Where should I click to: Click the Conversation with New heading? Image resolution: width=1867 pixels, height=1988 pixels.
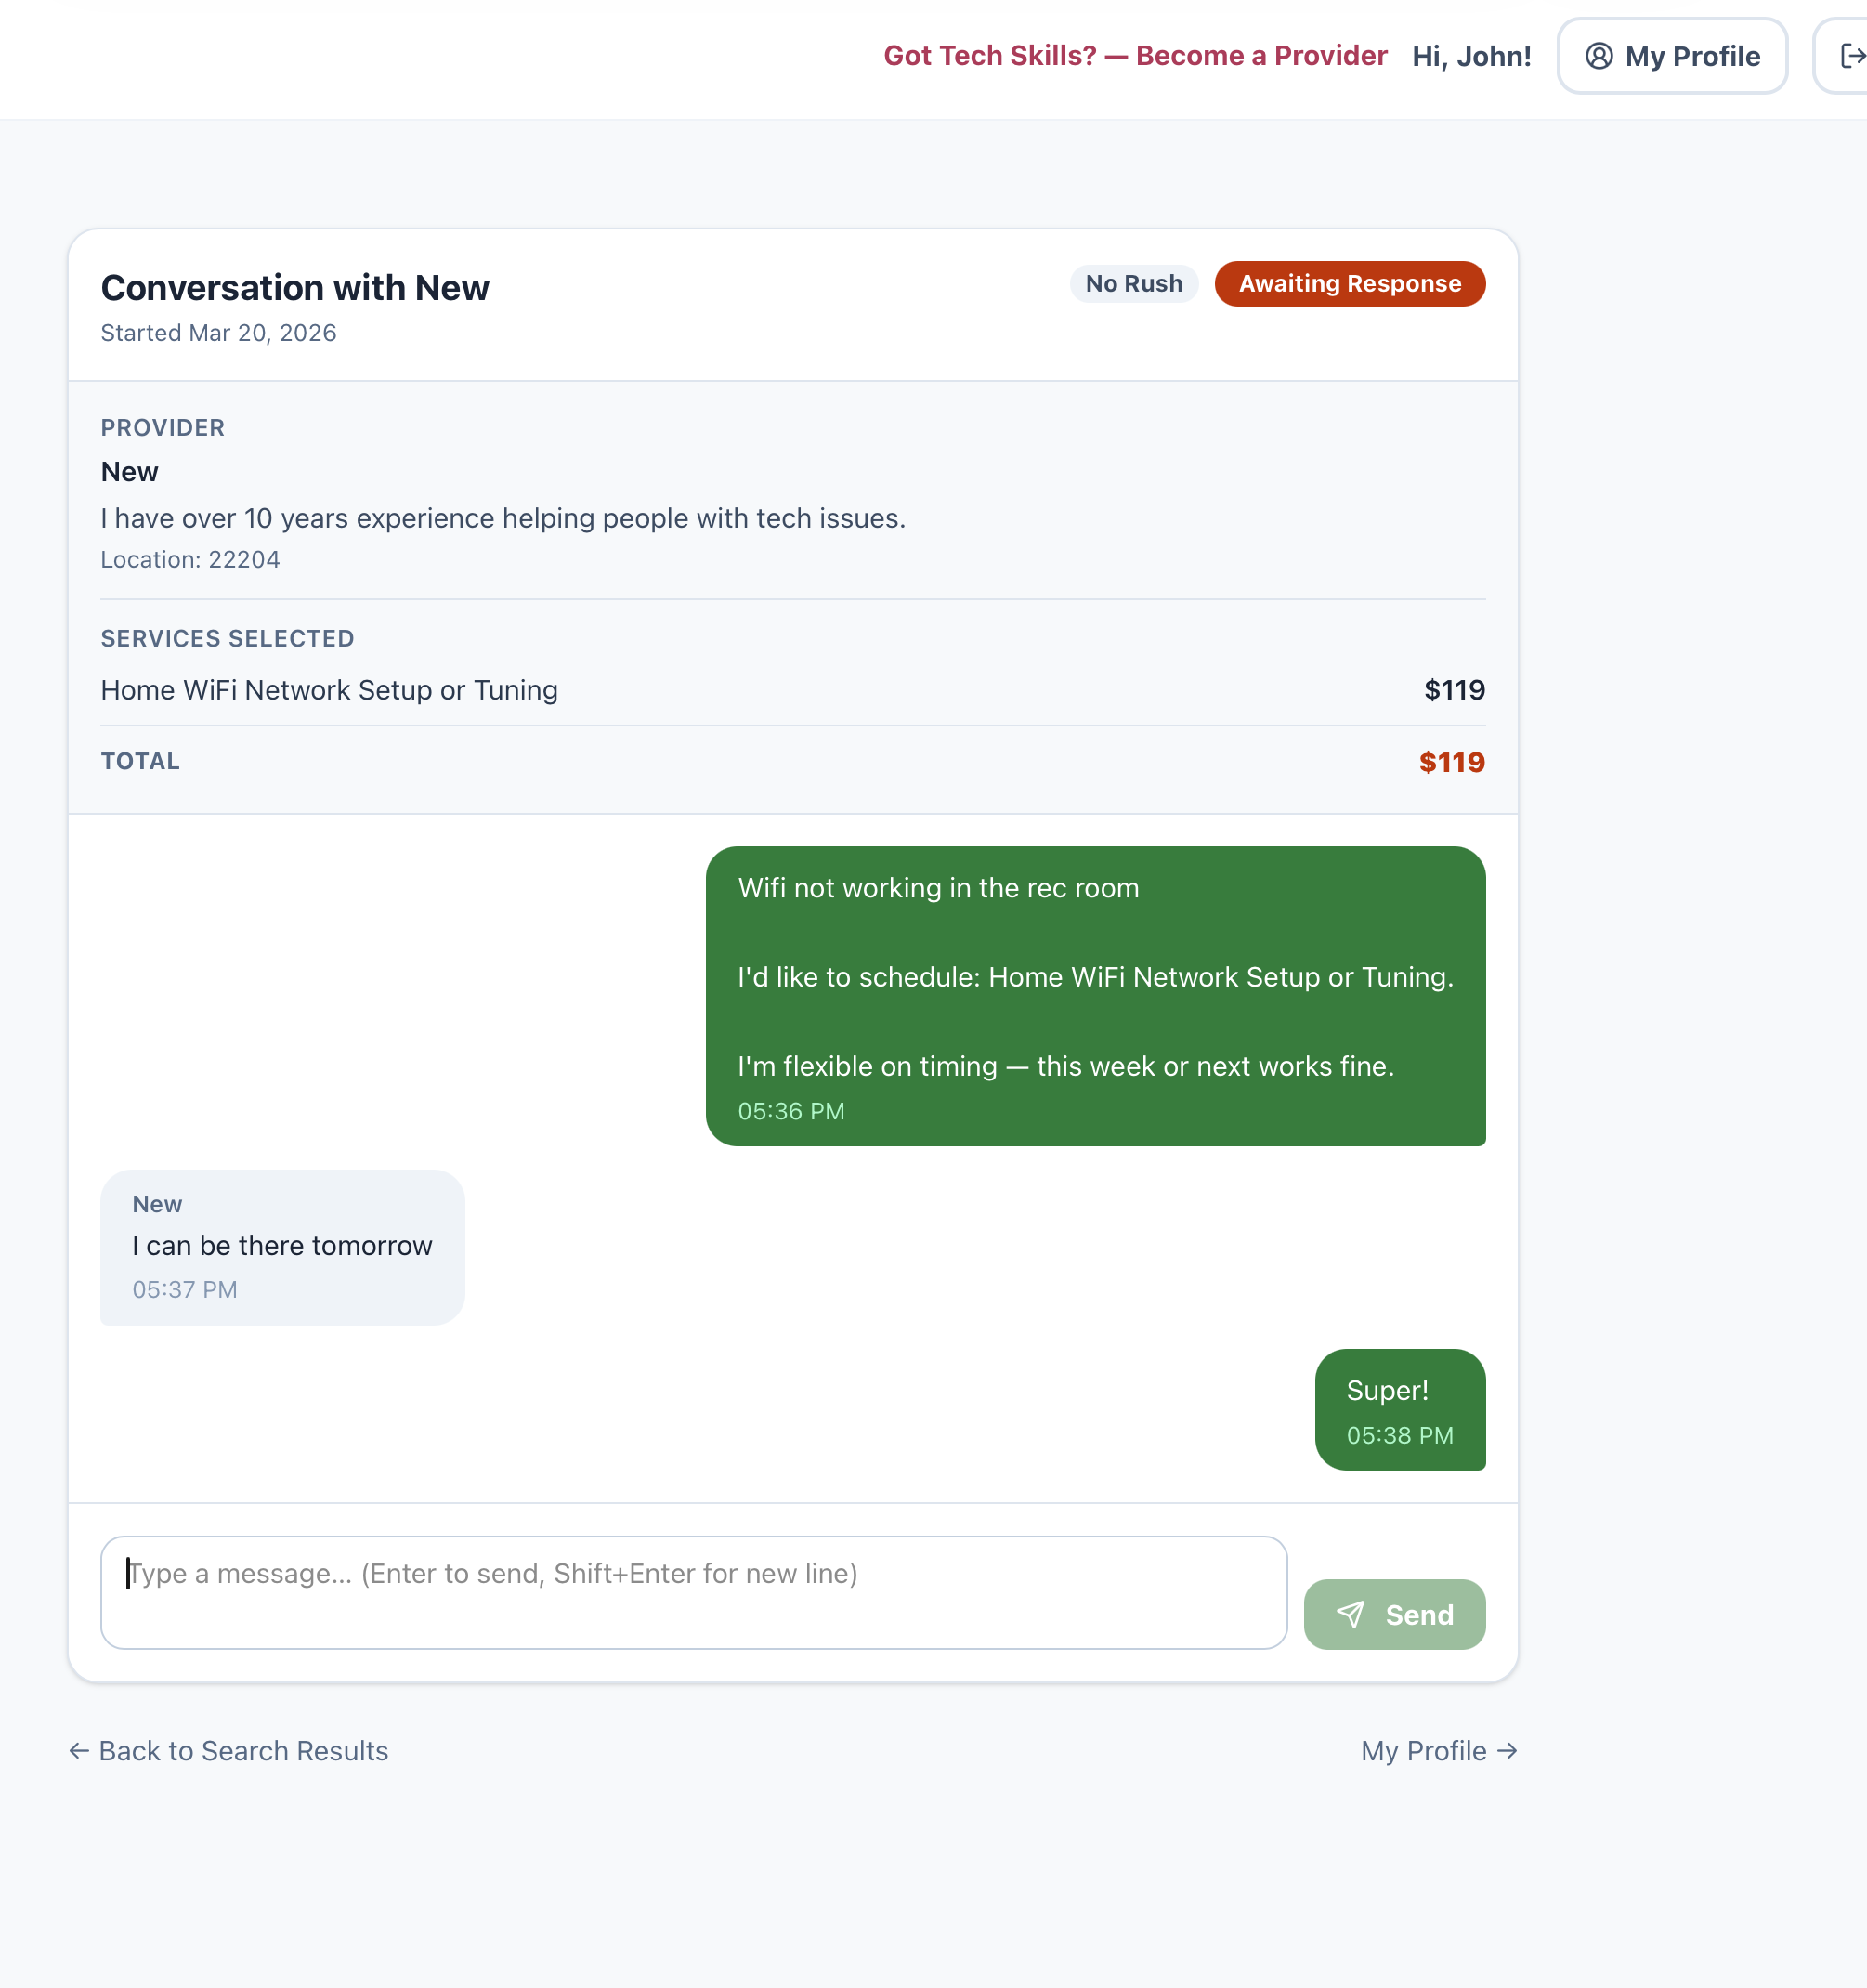coord(295,288)
